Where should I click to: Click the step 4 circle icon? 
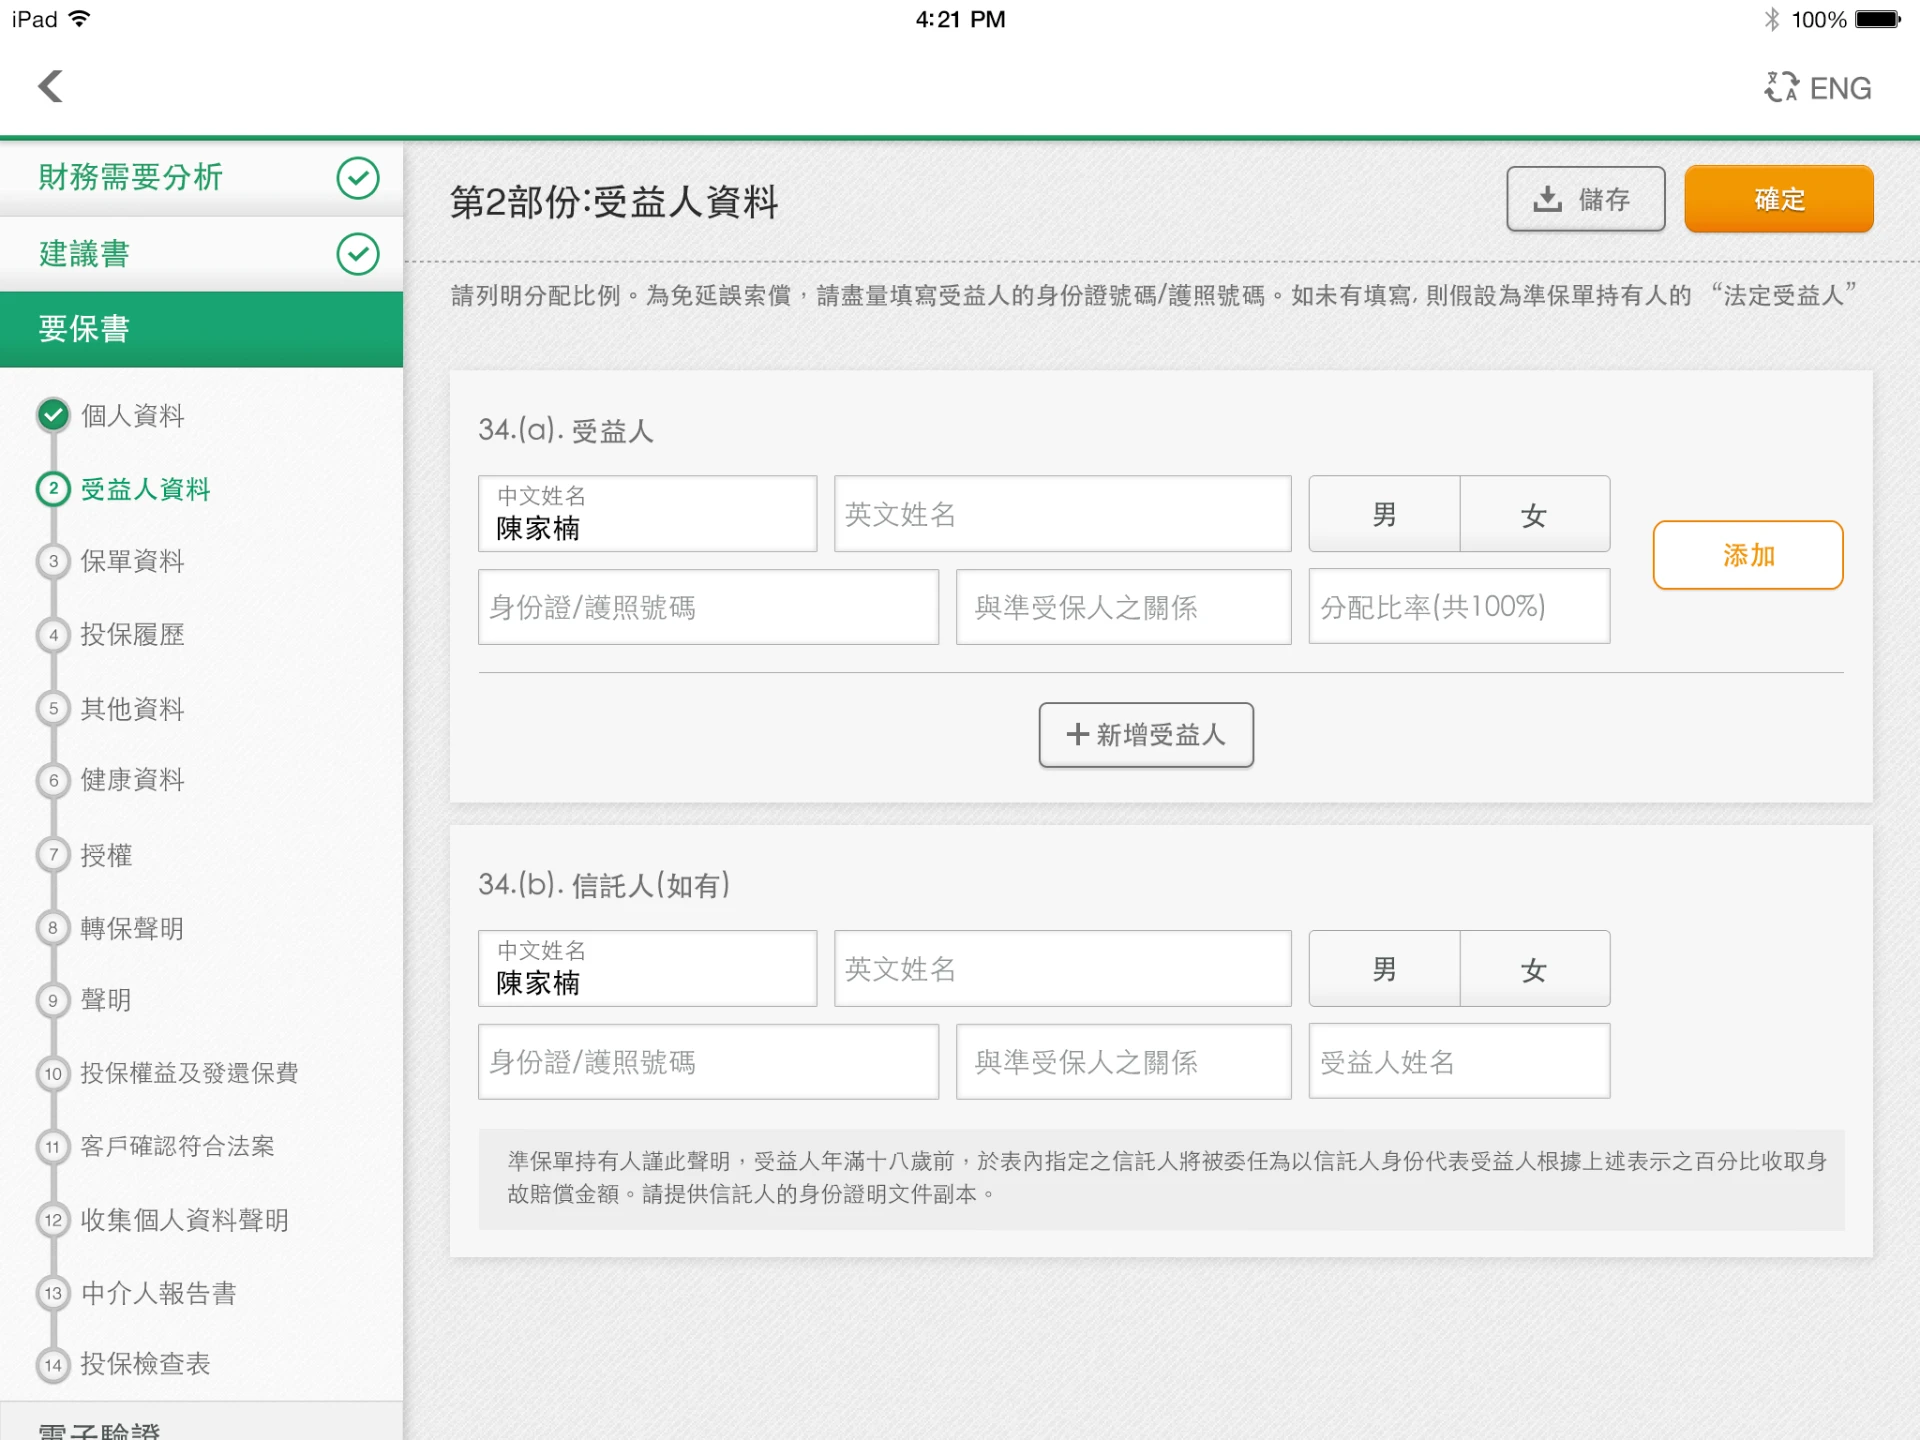(x=53, y=635)
